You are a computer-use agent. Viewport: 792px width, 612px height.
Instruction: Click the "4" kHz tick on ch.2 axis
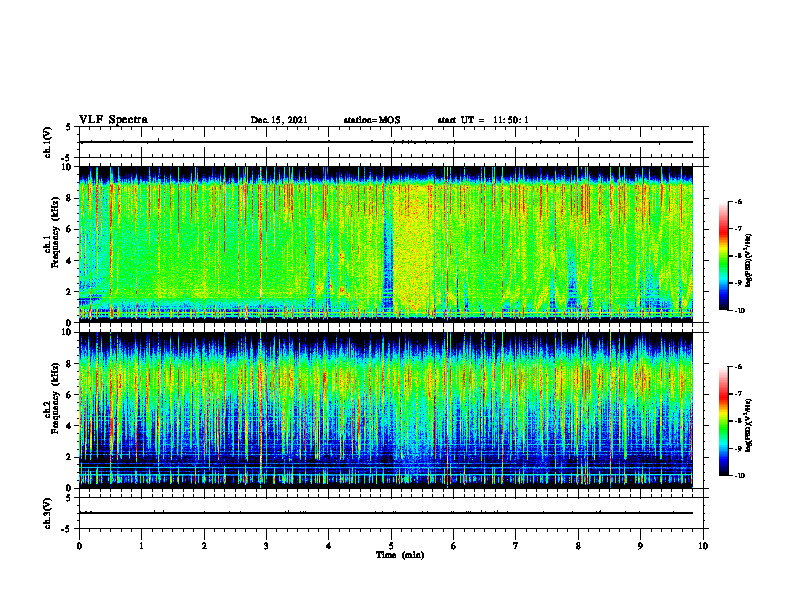pos(69,426)
